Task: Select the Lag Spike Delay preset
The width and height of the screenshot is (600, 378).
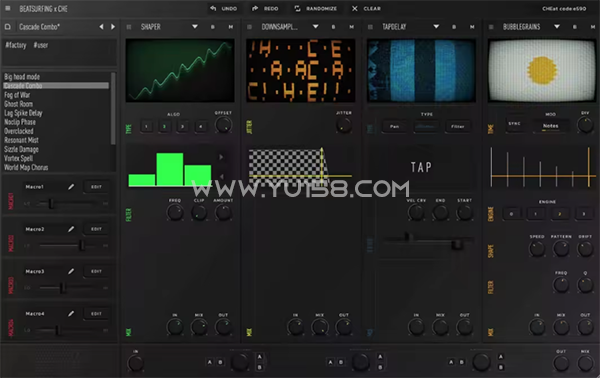Action: (x=23, y=113)
